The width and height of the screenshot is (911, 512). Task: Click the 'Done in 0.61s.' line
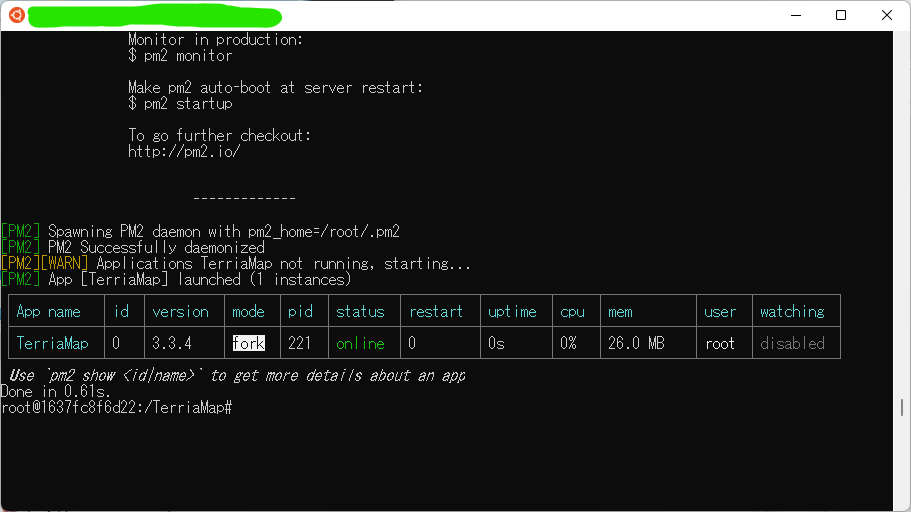(x=55, y=392)
